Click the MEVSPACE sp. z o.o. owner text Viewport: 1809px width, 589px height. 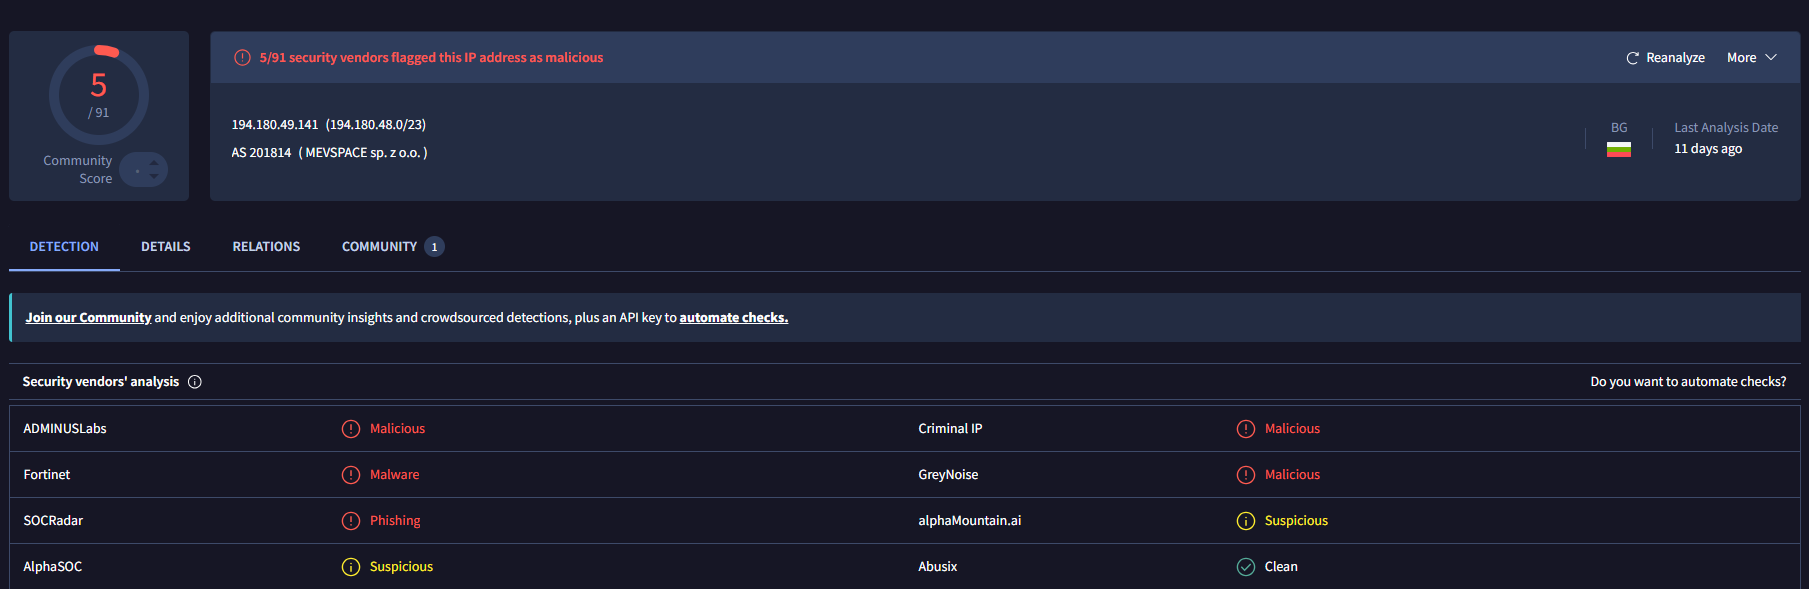point(363,153)
